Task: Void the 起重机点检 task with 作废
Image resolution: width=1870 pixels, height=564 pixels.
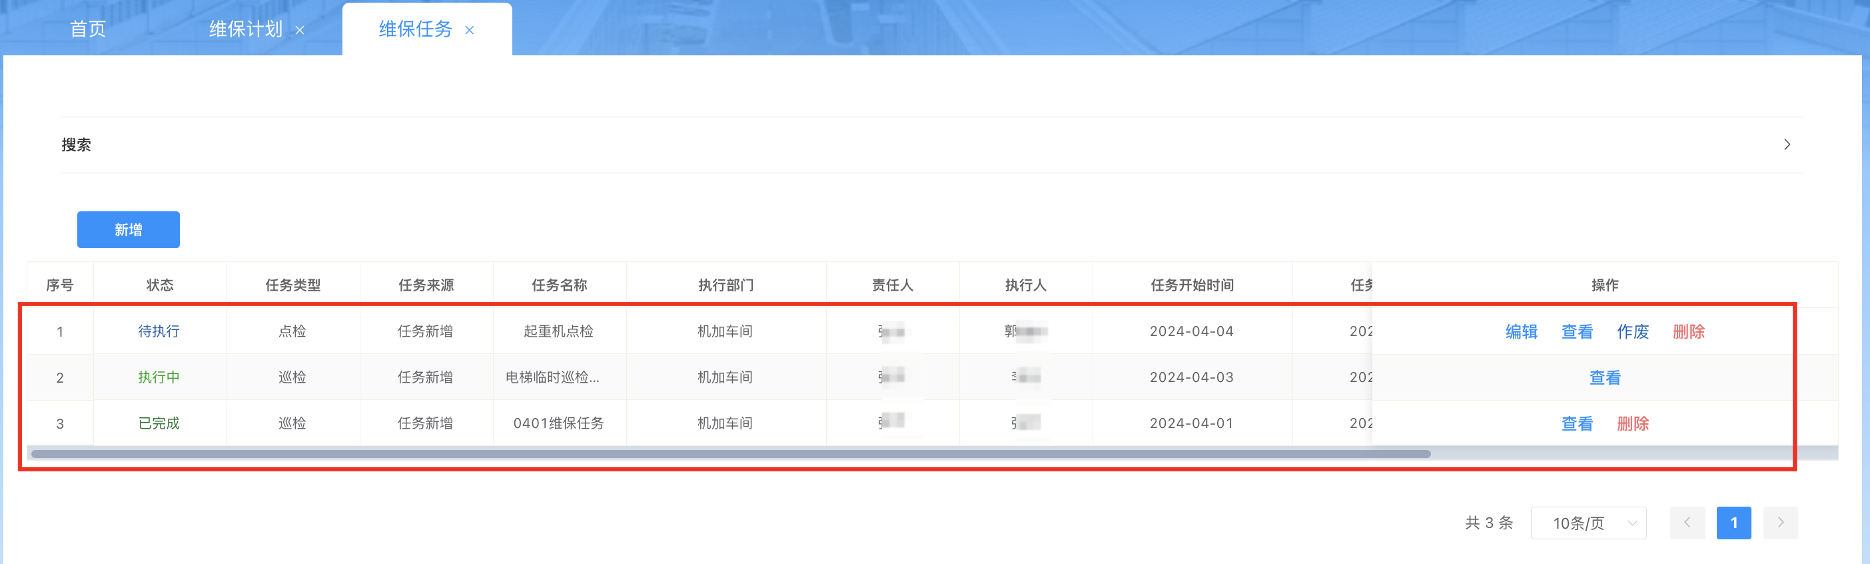Action: tap(1632, 332)
